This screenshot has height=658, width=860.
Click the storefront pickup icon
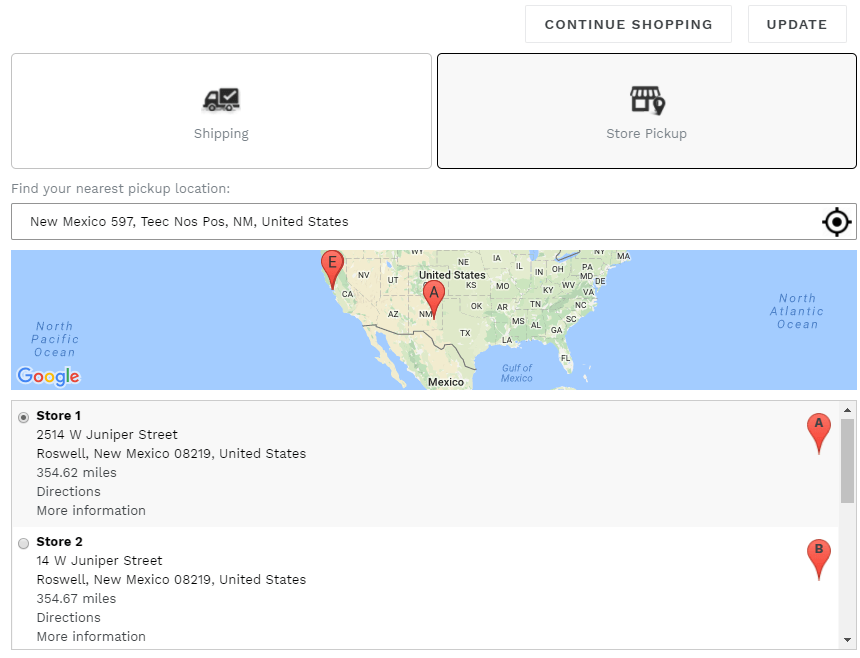(x=647, y=100)
